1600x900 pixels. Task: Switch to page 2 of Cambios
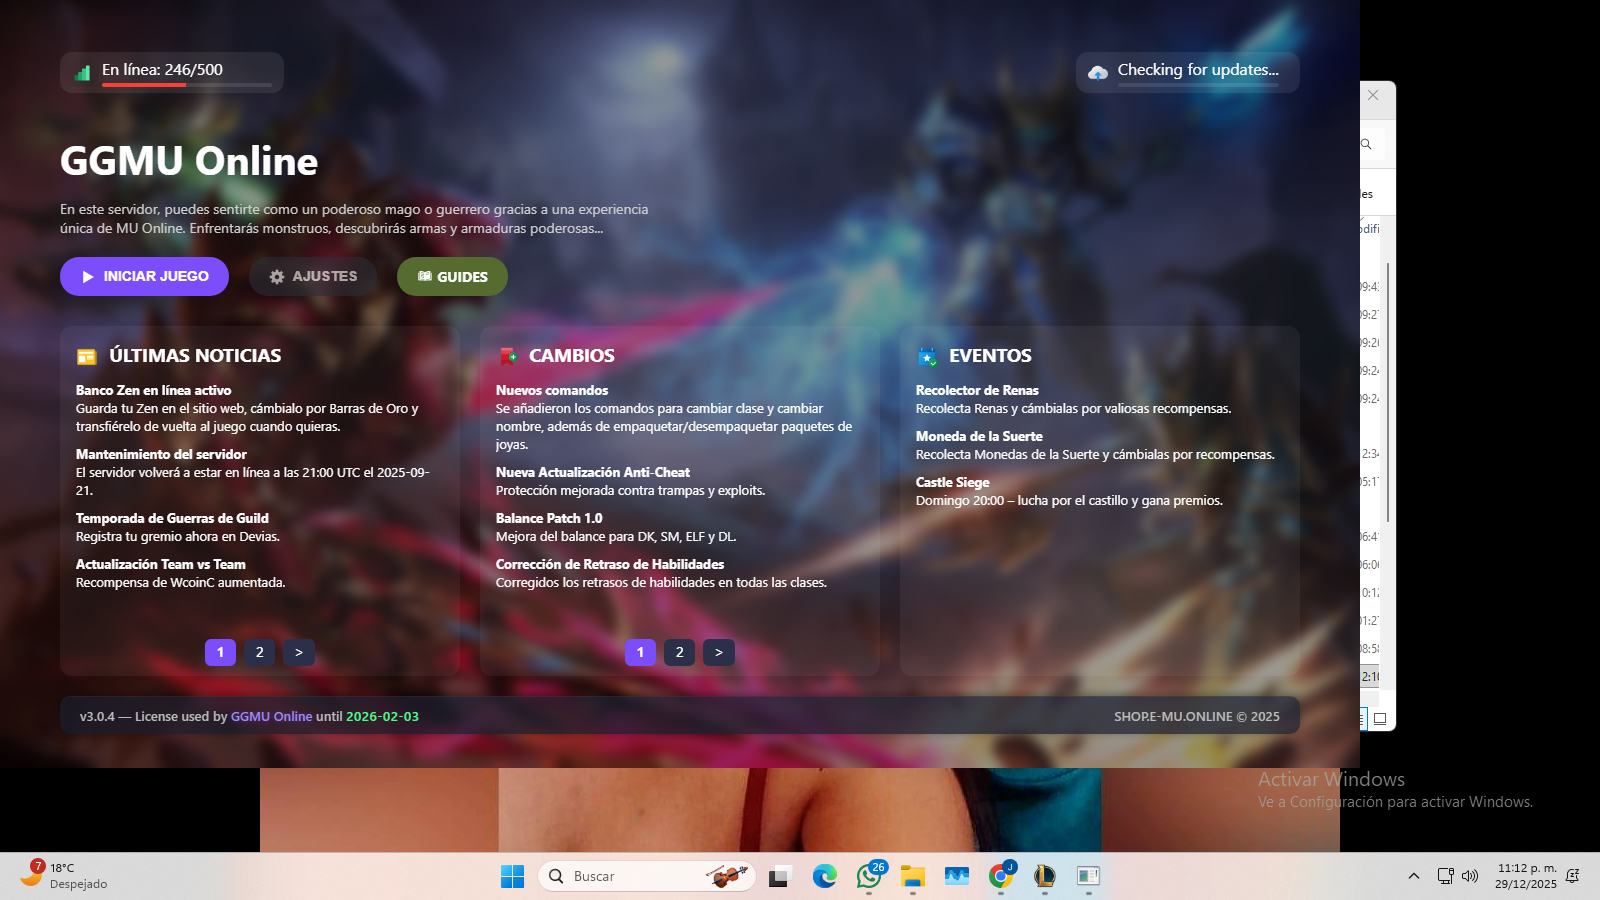(x=680, y=652)
